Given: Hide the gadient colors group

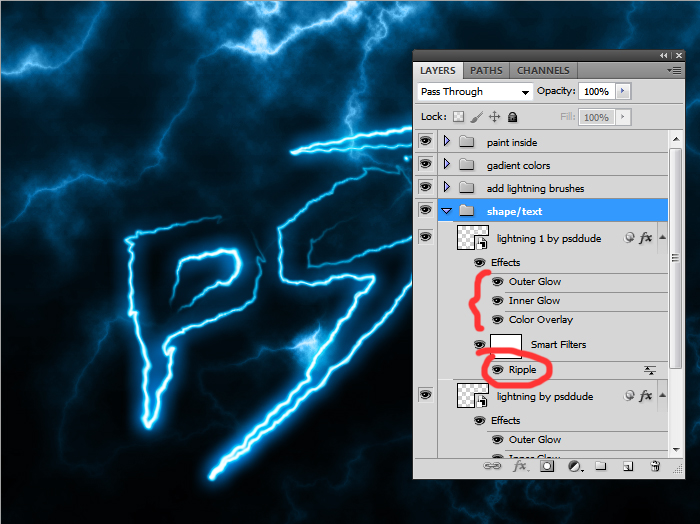Looking at the screenshot, I should [x=425, y=164].
